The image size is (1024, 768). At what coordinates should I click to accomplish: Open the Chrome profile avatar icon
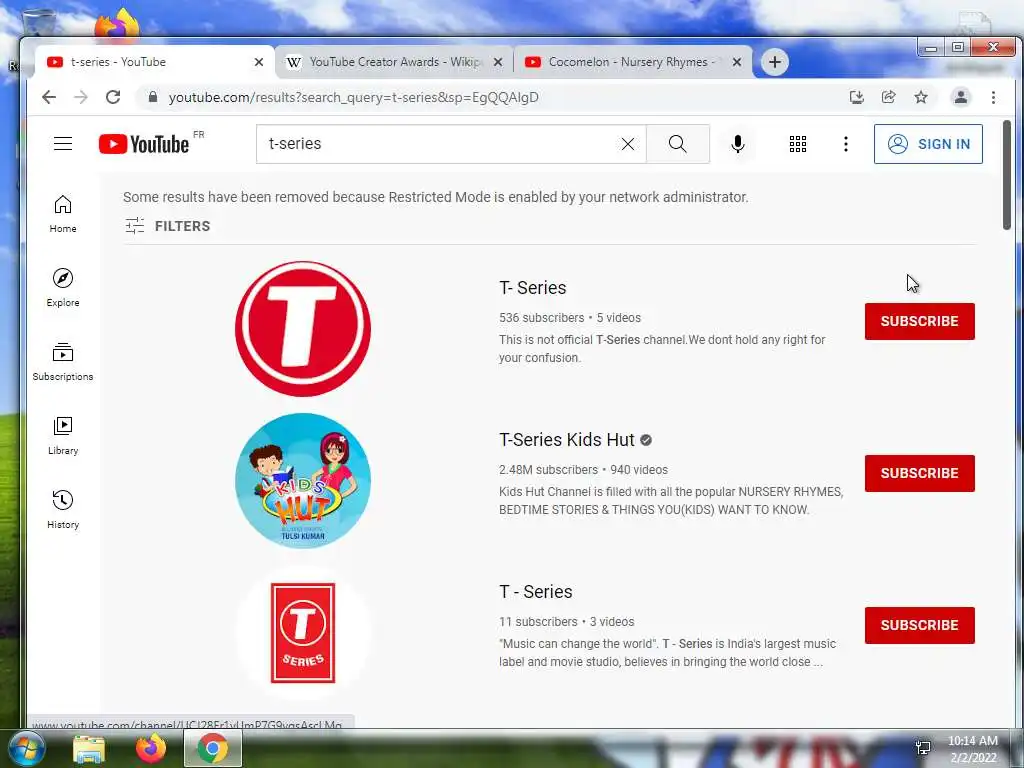[961, 97]
